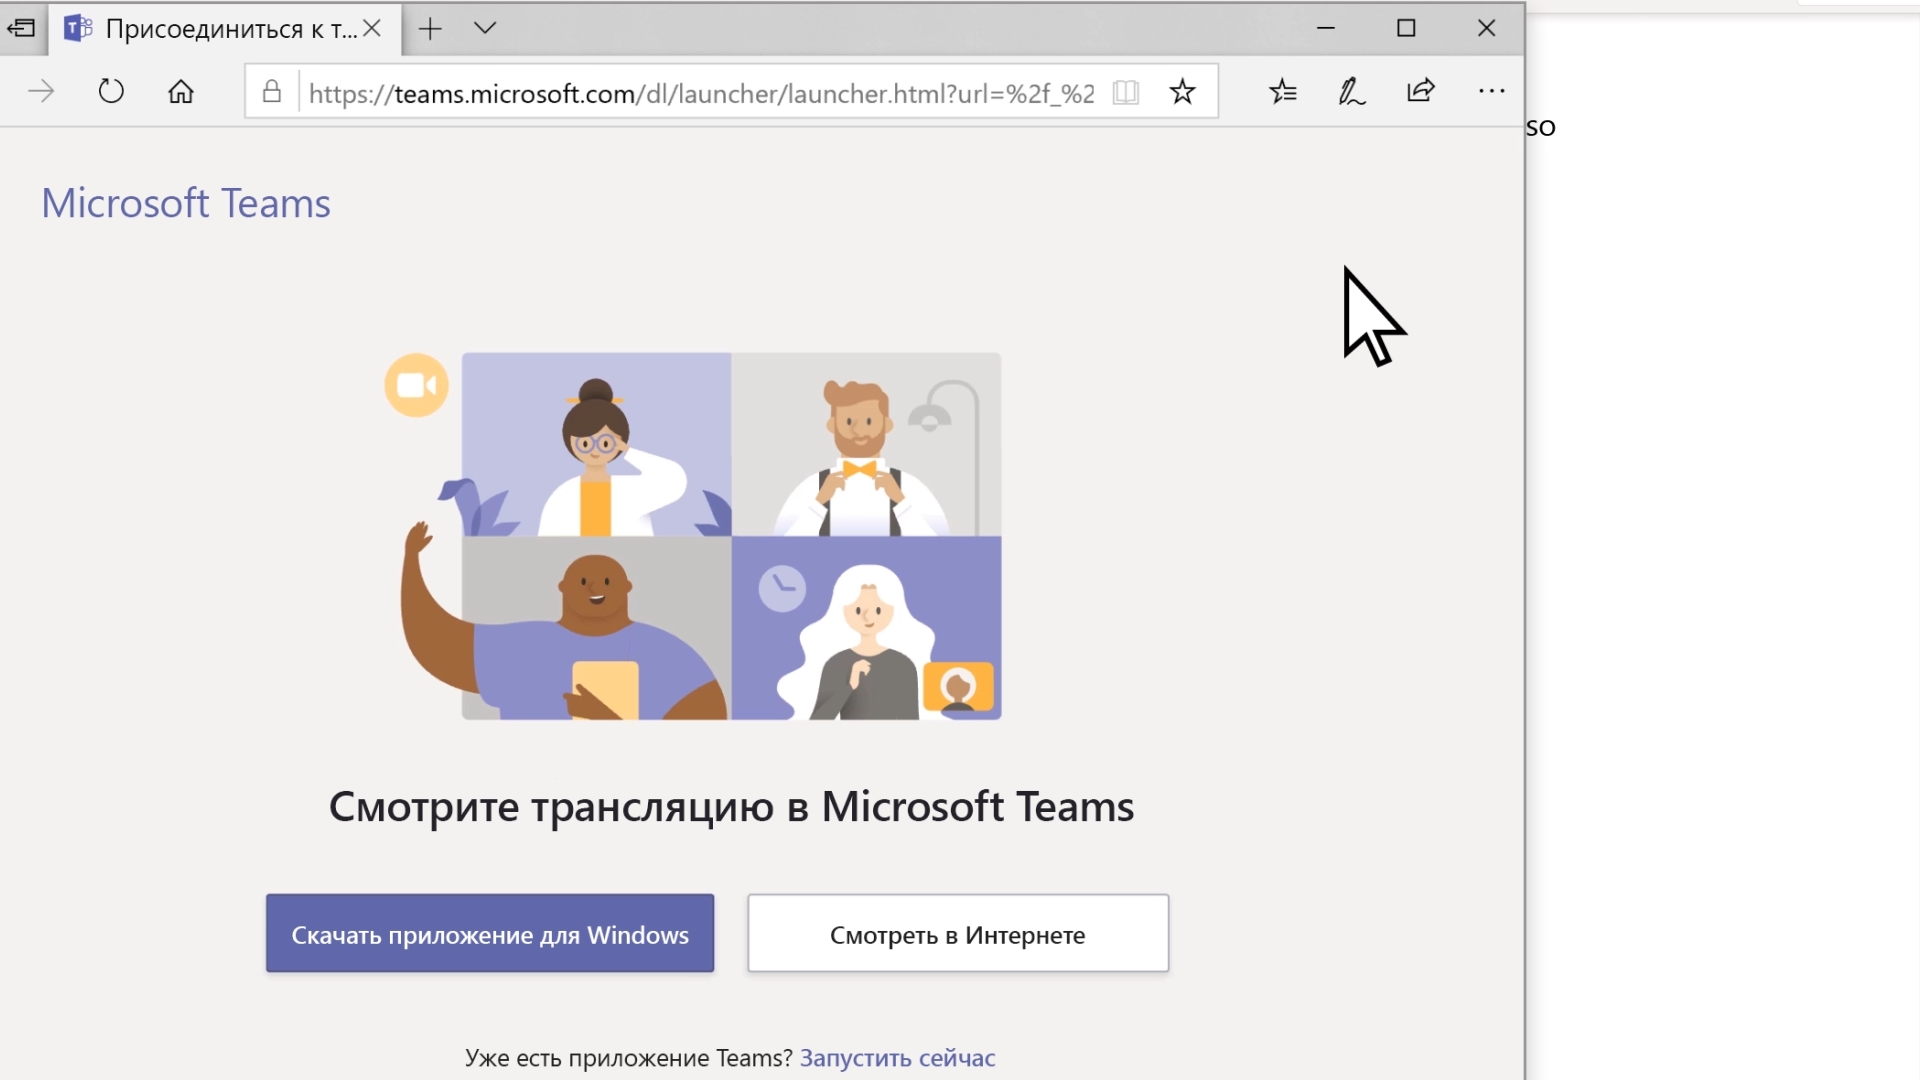Viewport: 1920px width, 1080px height.
Task: Open a new browser tab
Action: click(x=430, y=29)
